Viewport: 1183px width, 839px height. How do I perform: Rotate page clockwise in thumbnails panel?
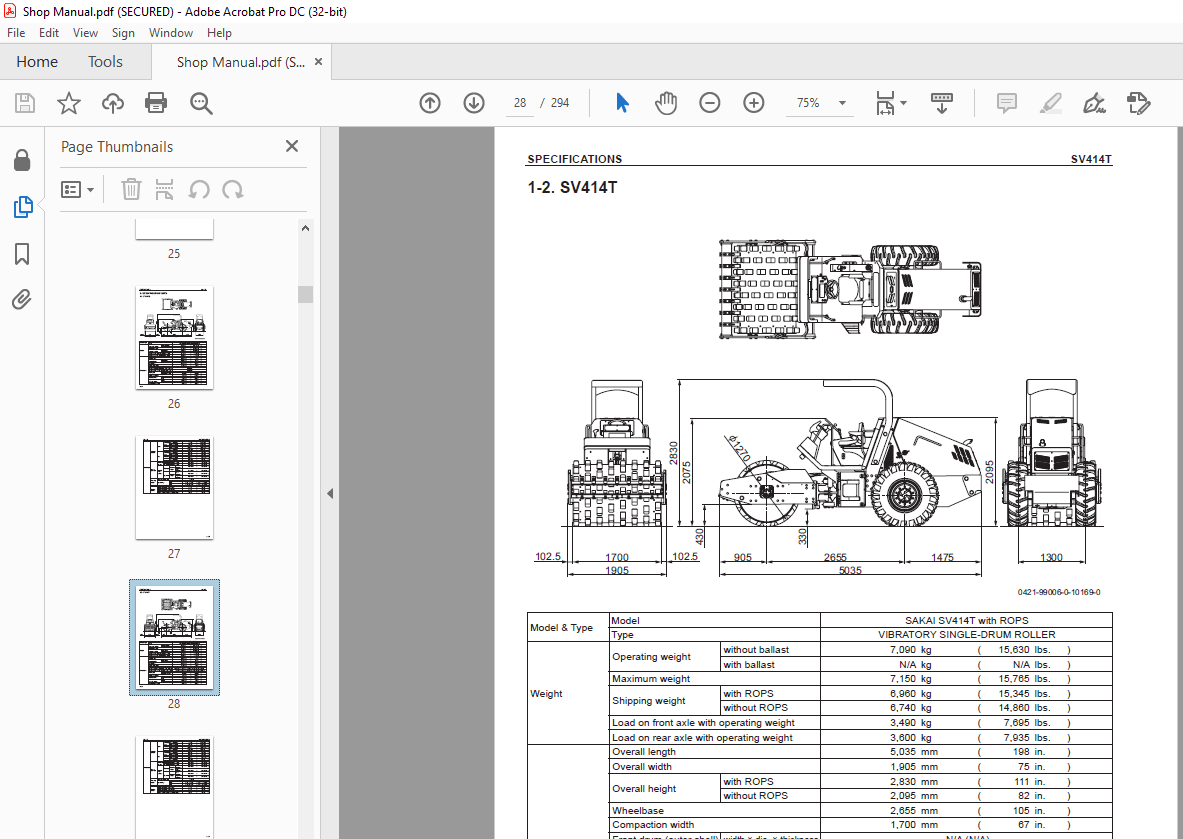(x=233, y=189)
